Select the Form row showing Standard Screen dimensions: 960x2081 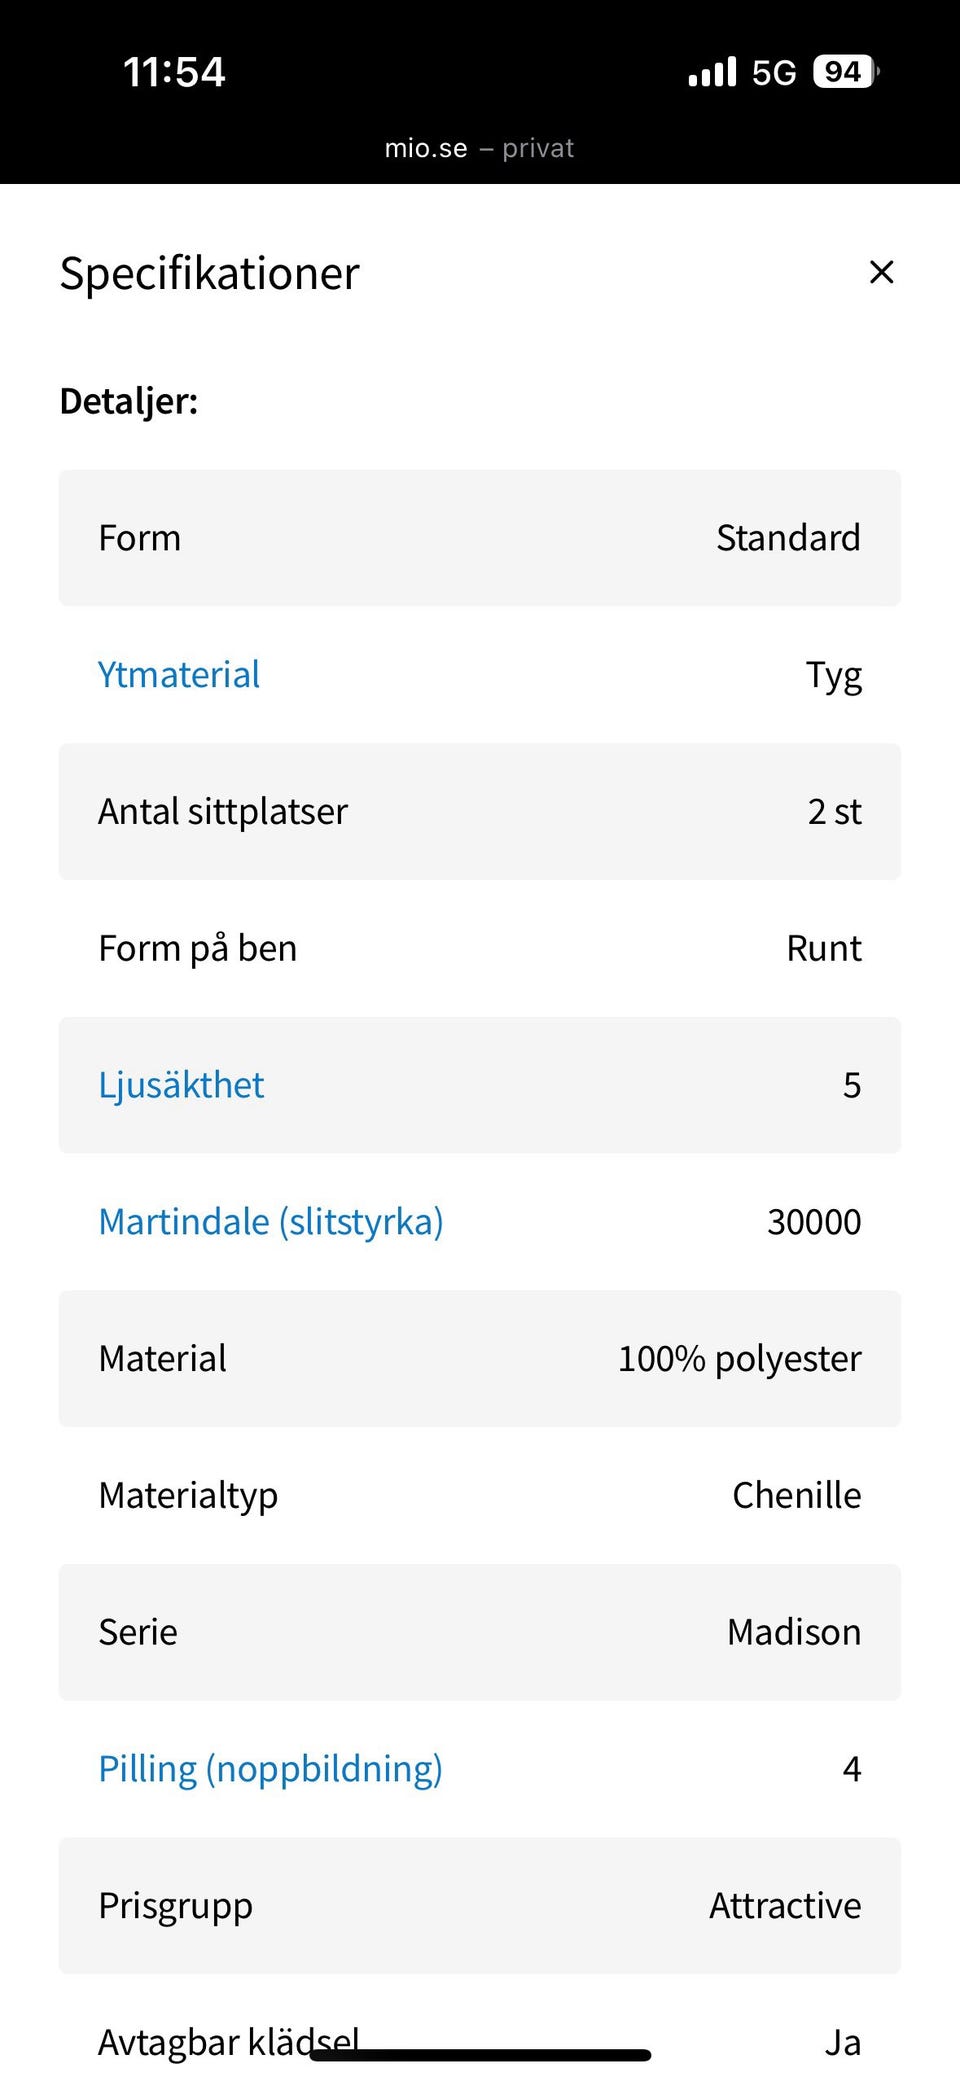(479, 538)
